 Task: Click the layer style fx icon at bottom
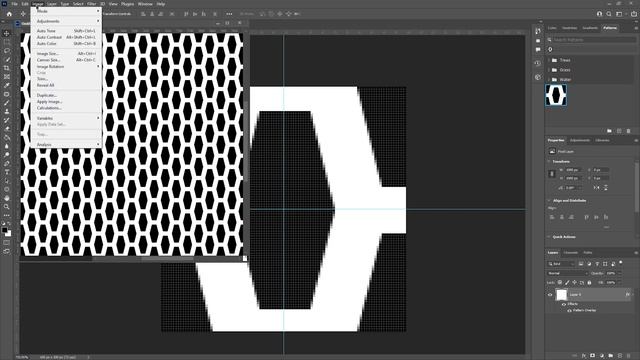(584, 356)
